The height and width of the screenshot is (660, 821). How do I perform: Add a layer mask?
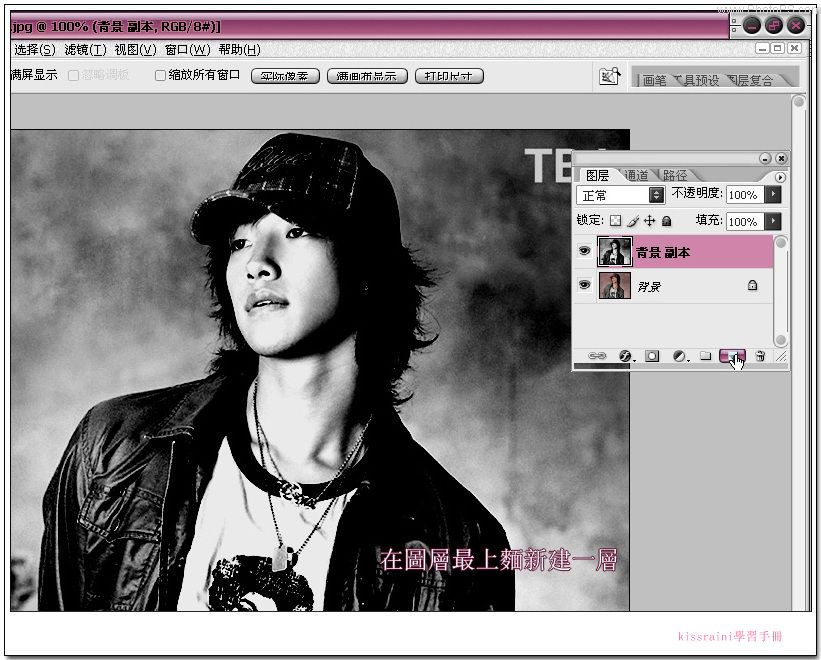[652, 356]
